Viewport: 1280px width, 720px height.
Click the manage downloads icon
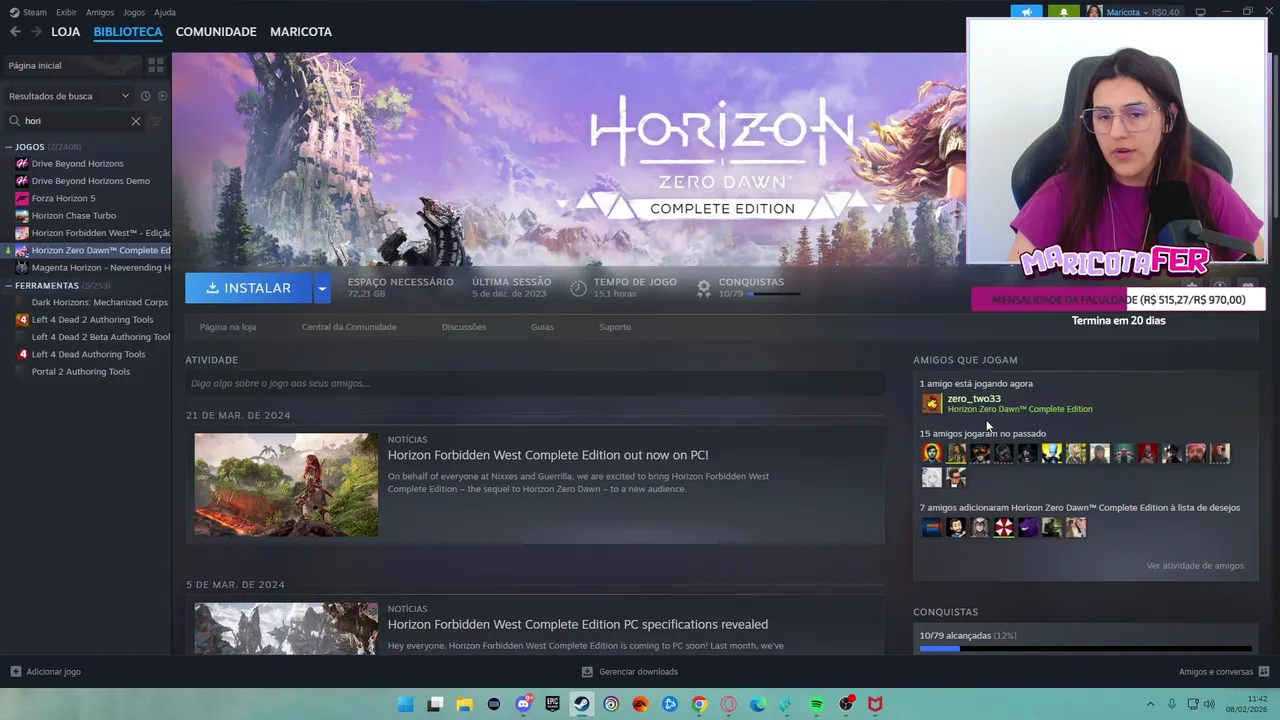587,672
